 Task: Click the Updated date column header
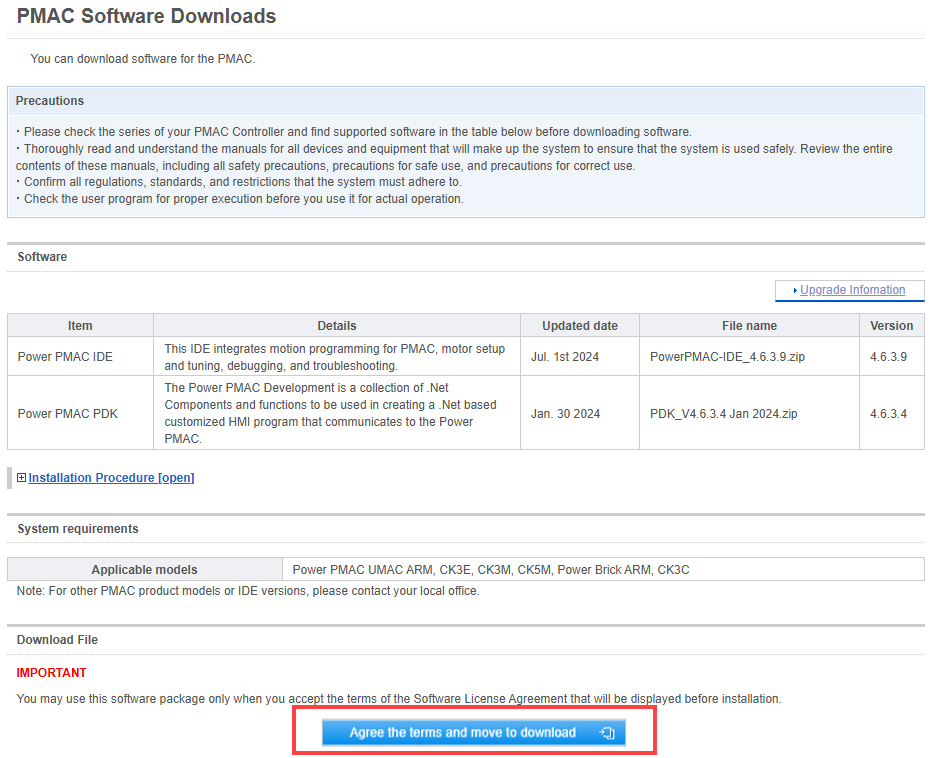point(580,326)
